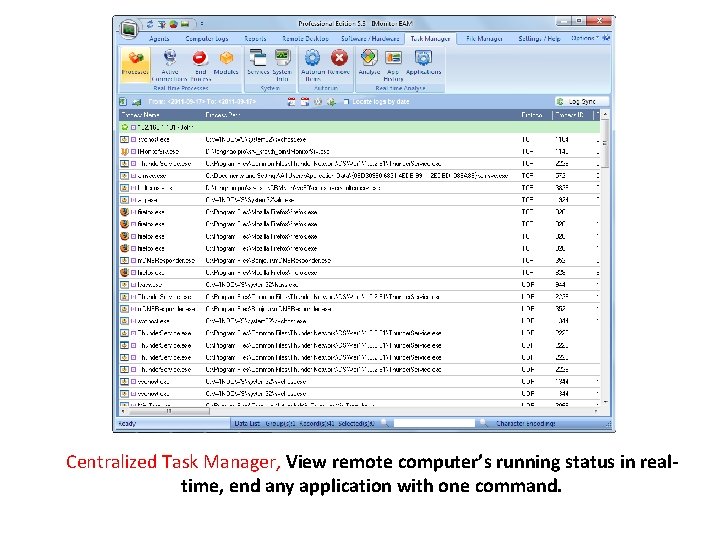Open the quick access customize arrow

click(x=202, y=24)
